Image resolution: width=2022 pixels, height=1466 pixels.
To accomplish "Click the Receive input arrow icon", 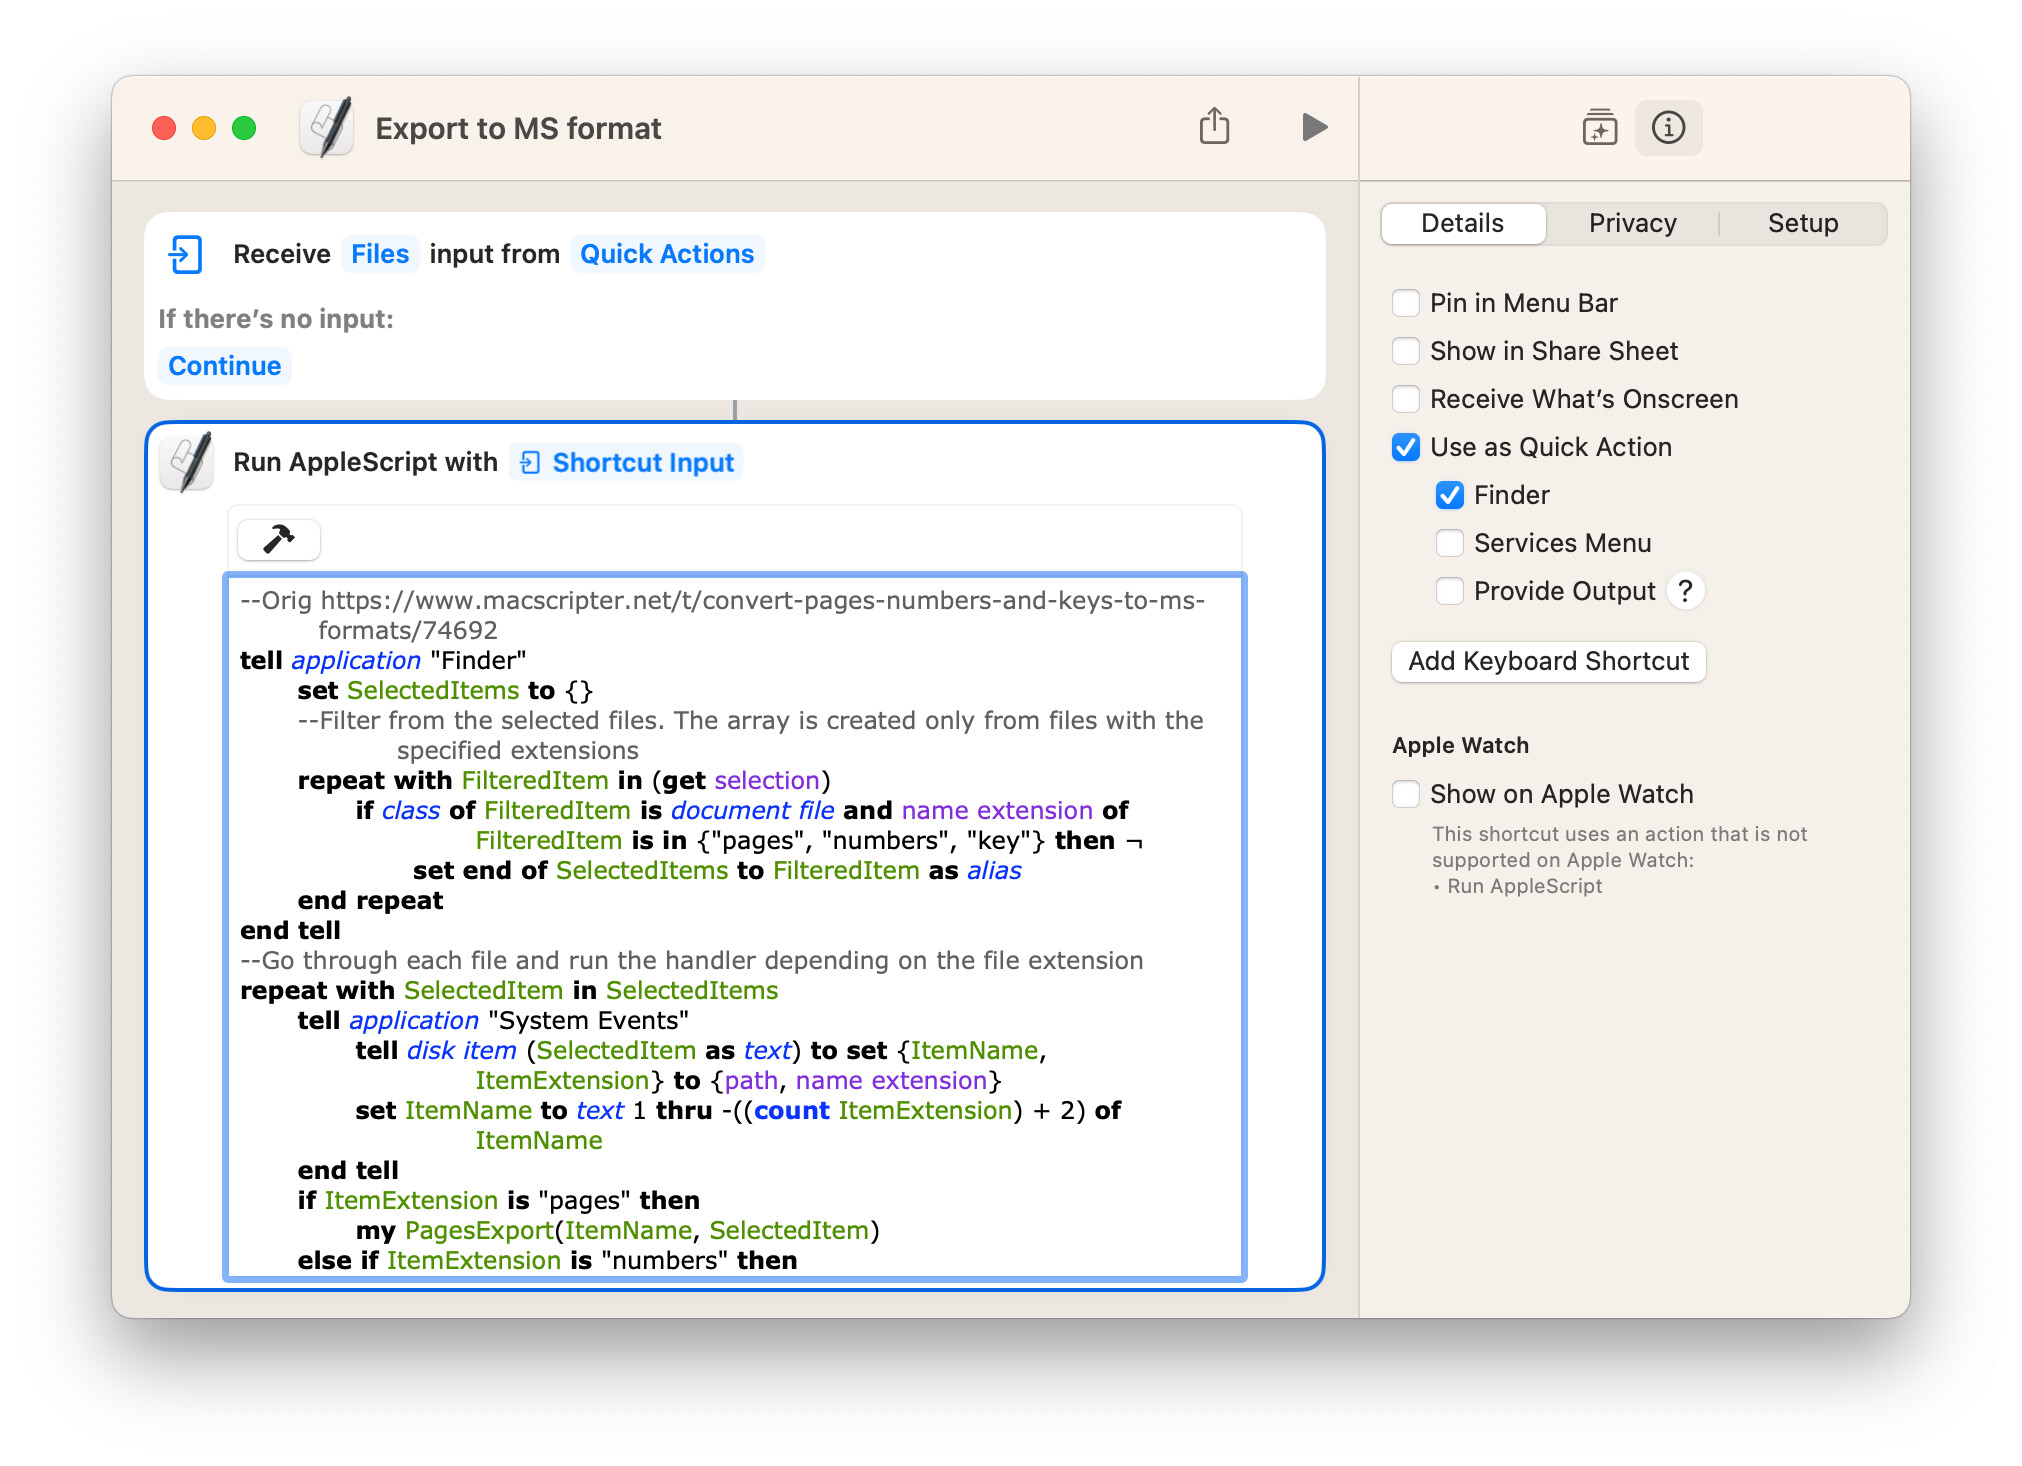I will coord(186,254).
